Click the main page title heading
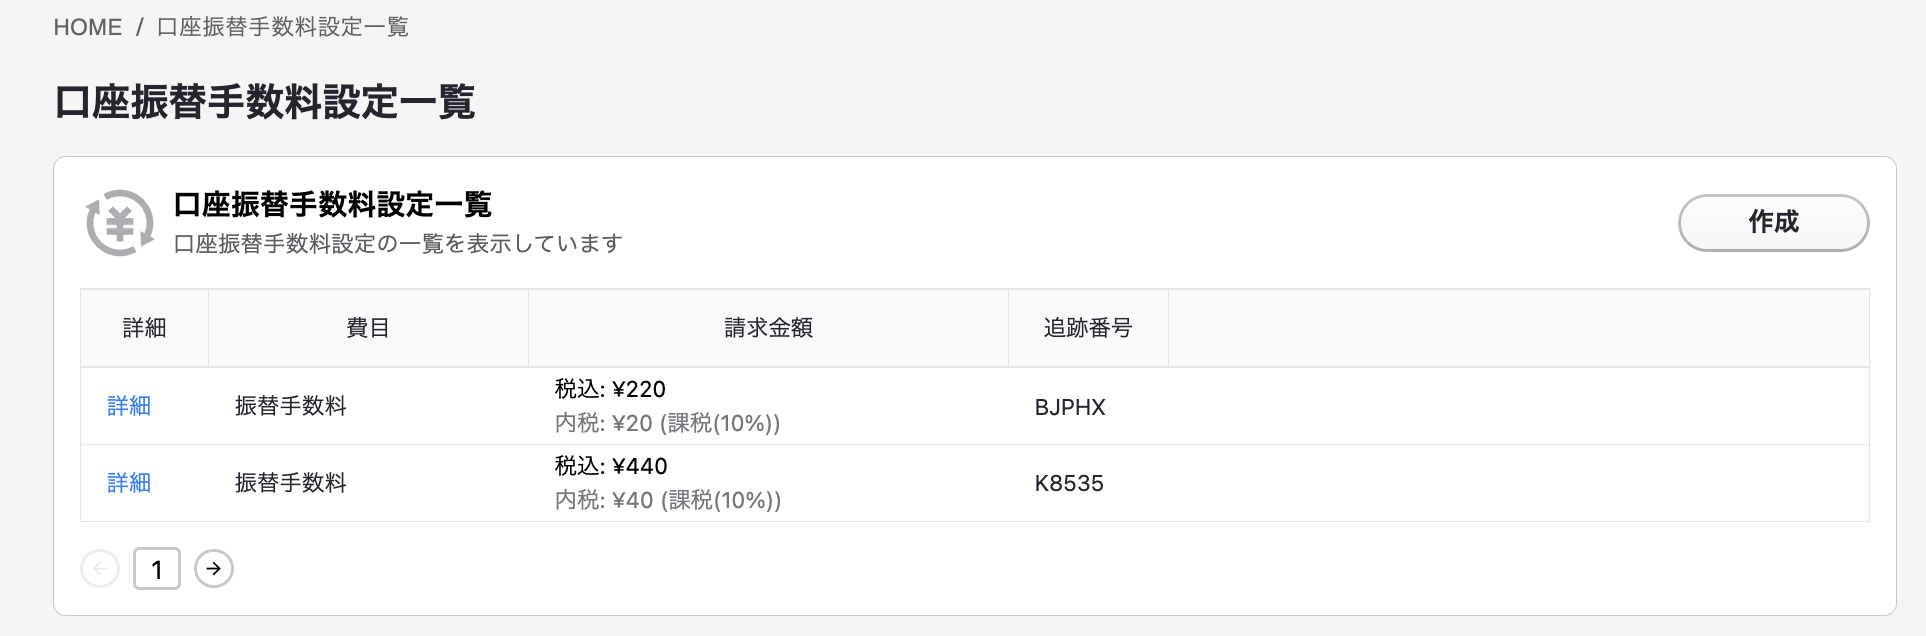 [265, 102]
